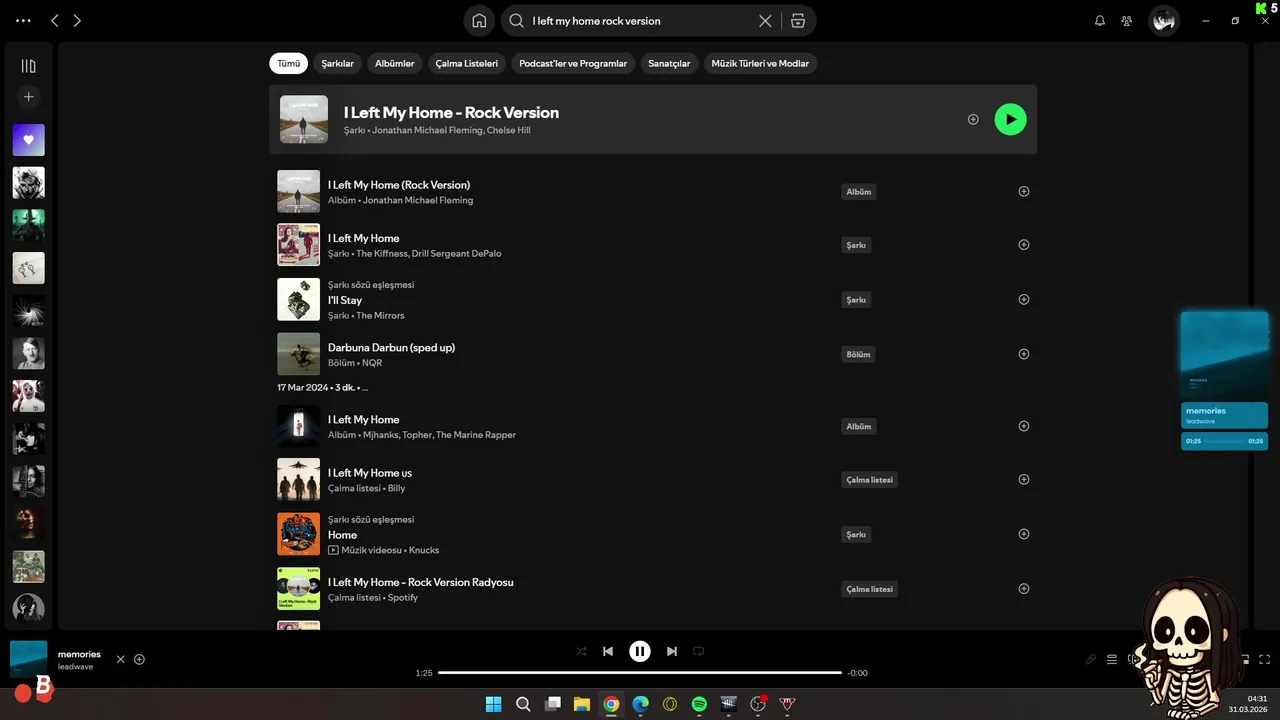1280x720 pixels.
Task: Open I Left My Home (Rock Version) album title
Action: pyautogui.click(x=399, y=185)
